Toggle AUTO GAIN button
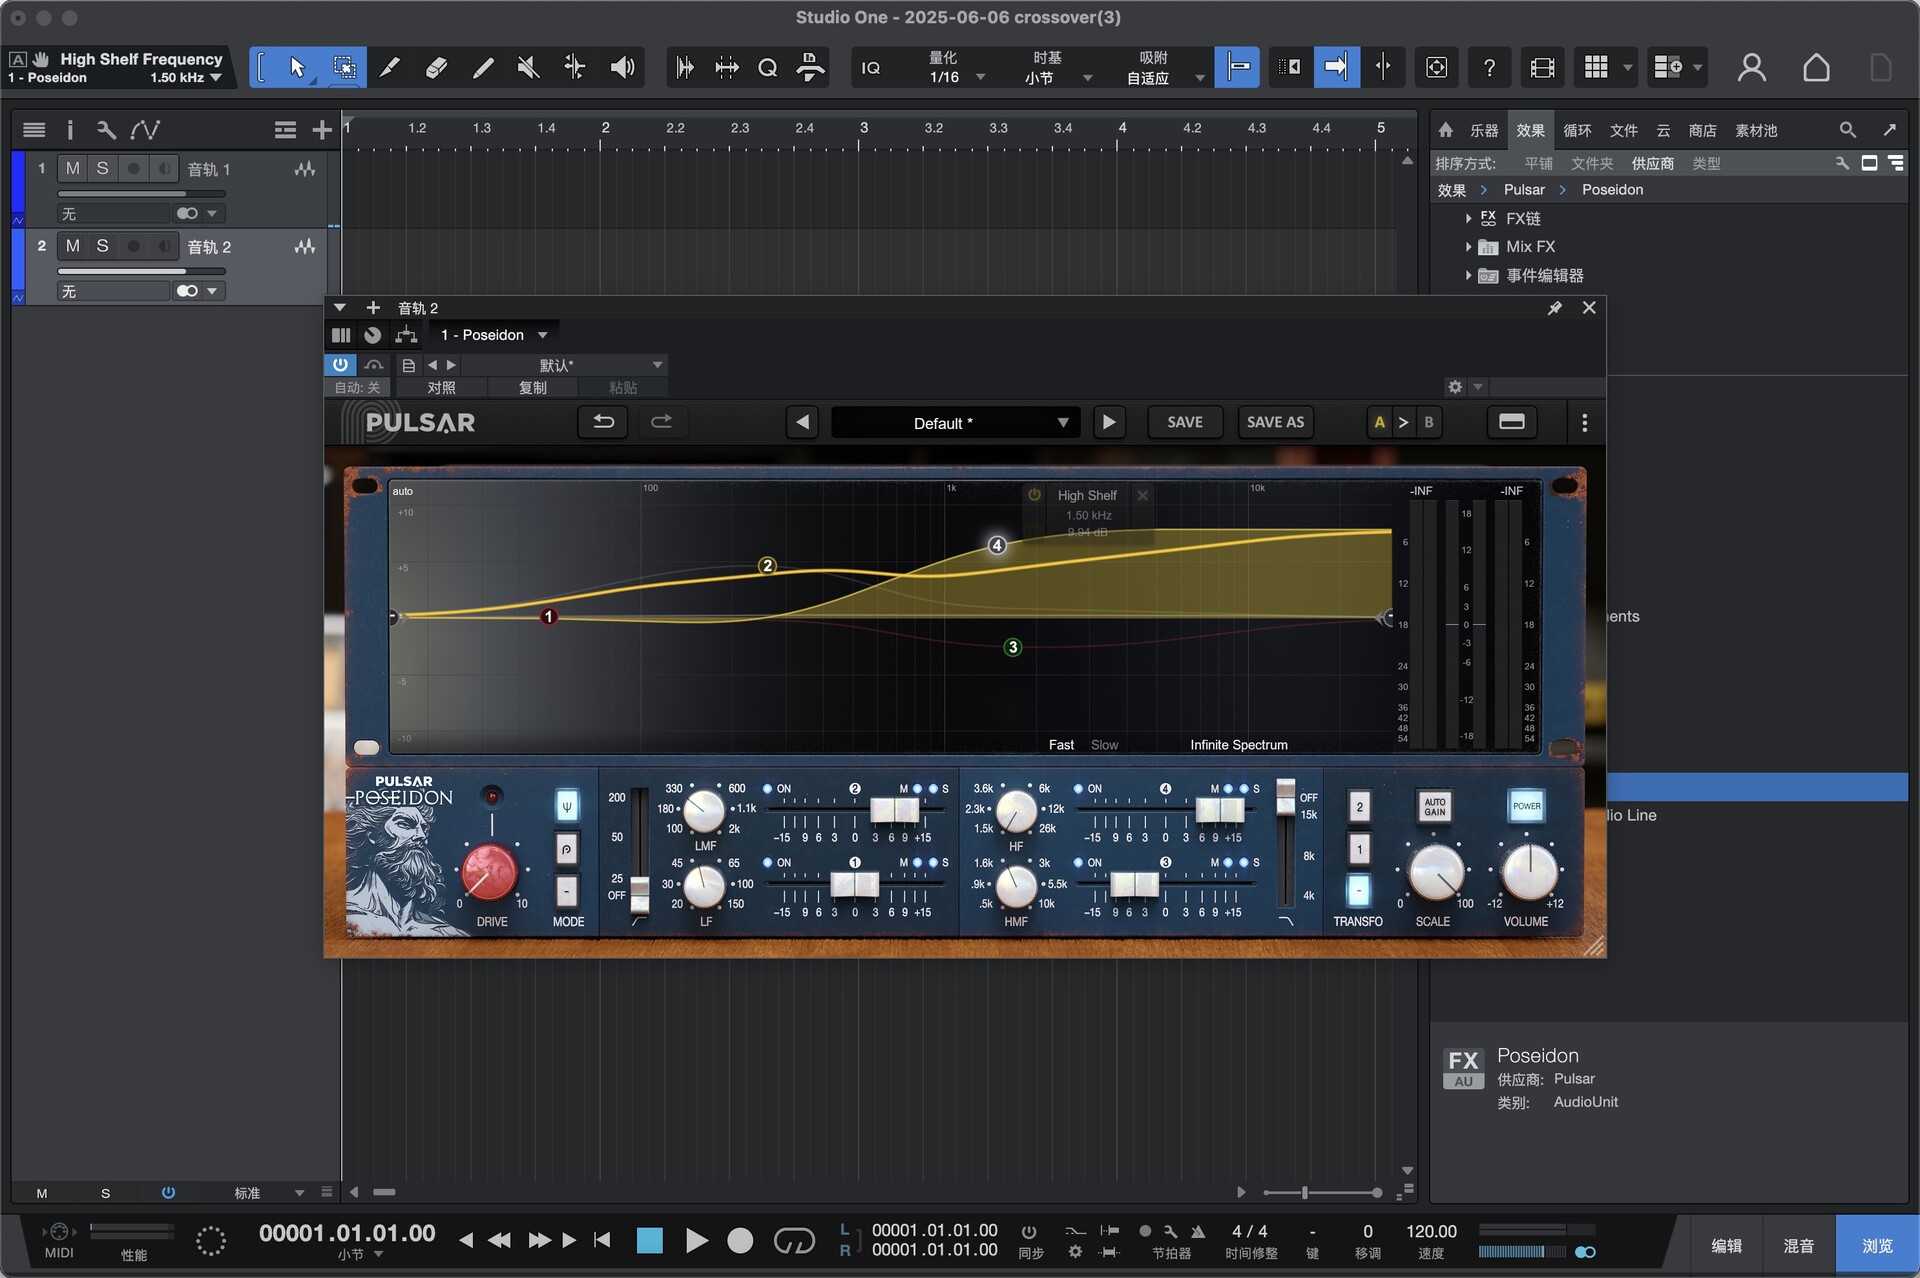The height and width of the screenshot is (1278, 1920). point(1434,806)
